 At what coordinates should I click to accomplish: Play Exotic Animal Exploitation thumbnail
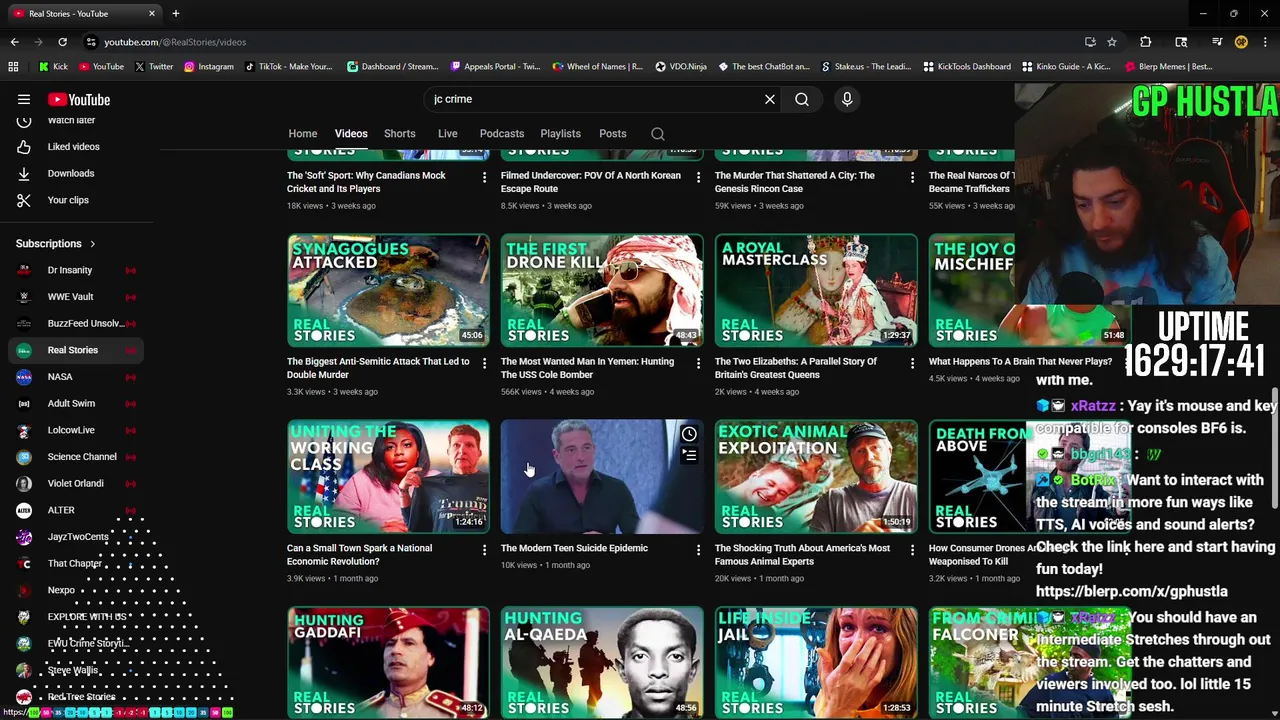[x=816, y=476]
